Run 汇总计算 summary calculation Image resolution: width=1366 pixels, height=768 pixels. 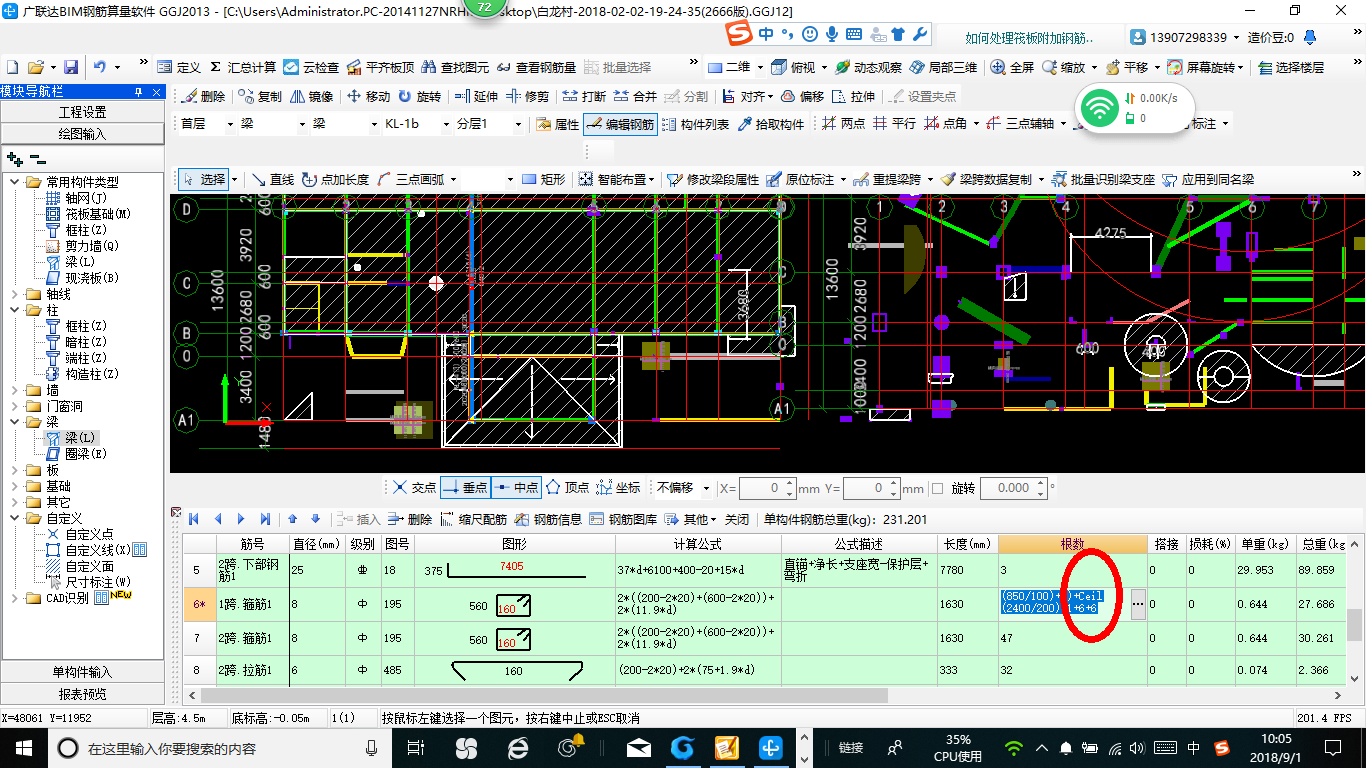pos(242,67)
